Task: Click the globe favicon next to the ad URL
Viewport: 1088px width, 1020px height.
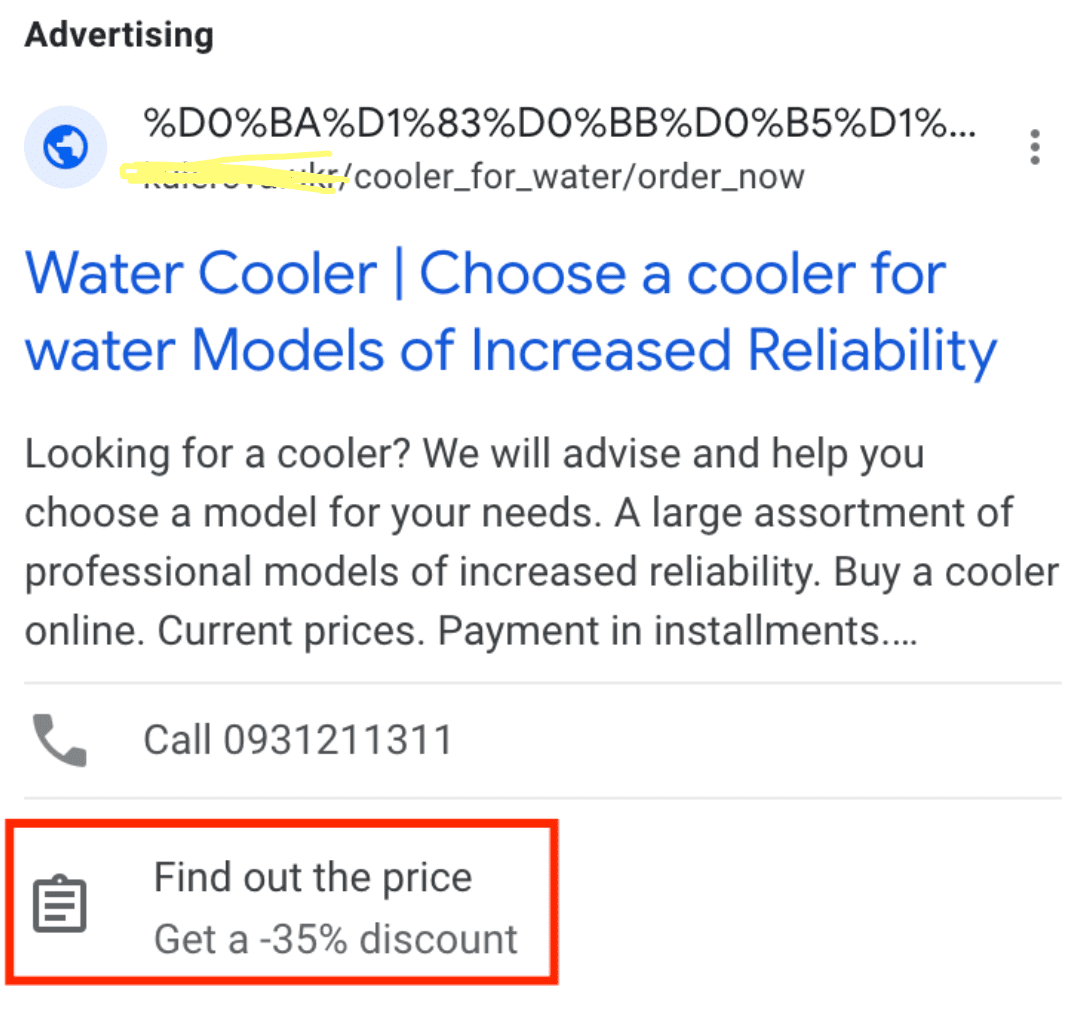Action: click(x=66, y=147)
